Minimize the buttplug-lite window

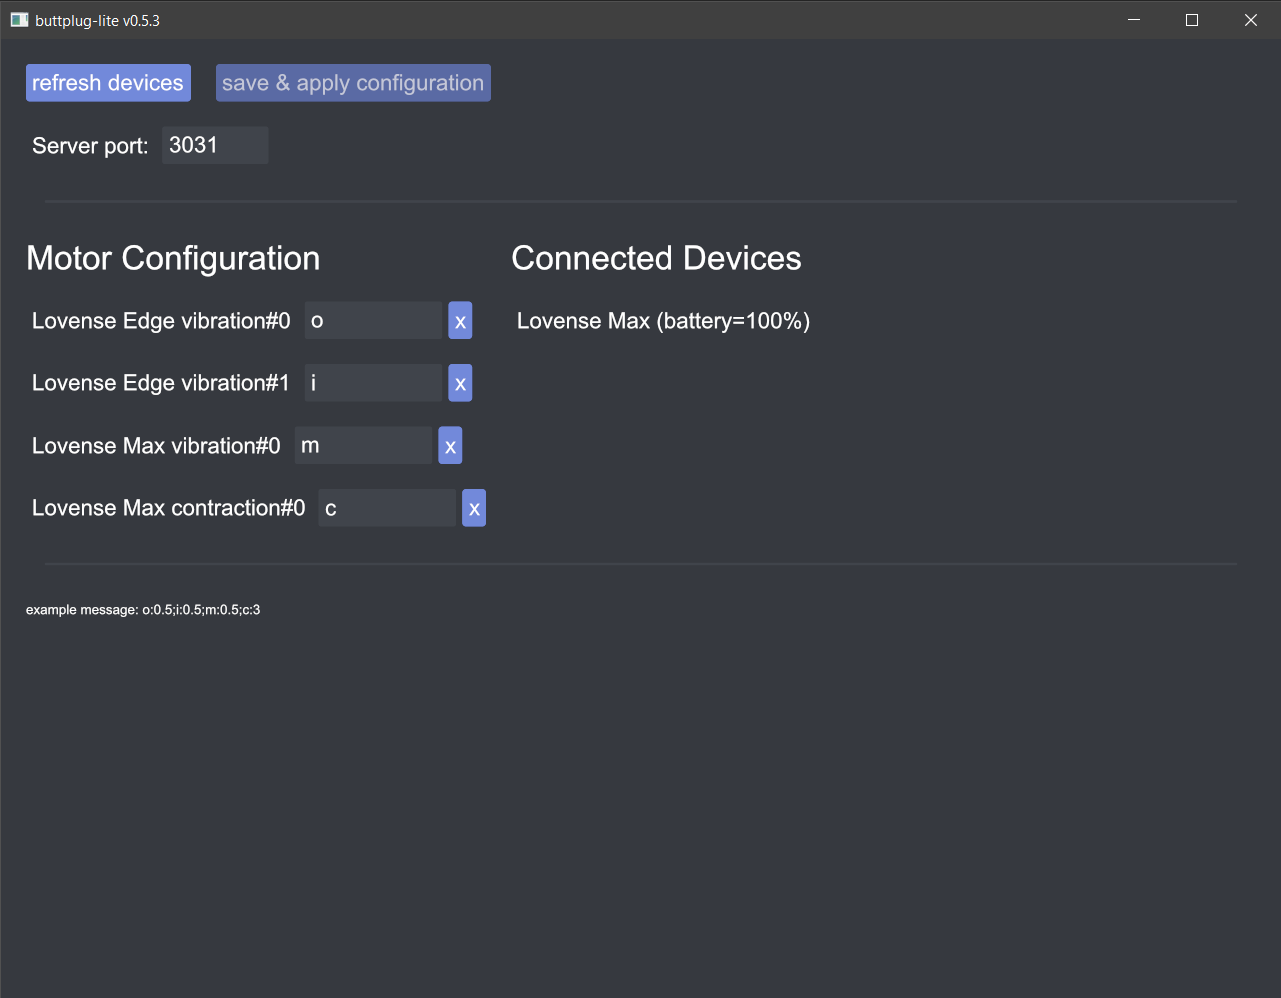point(1134,20)
